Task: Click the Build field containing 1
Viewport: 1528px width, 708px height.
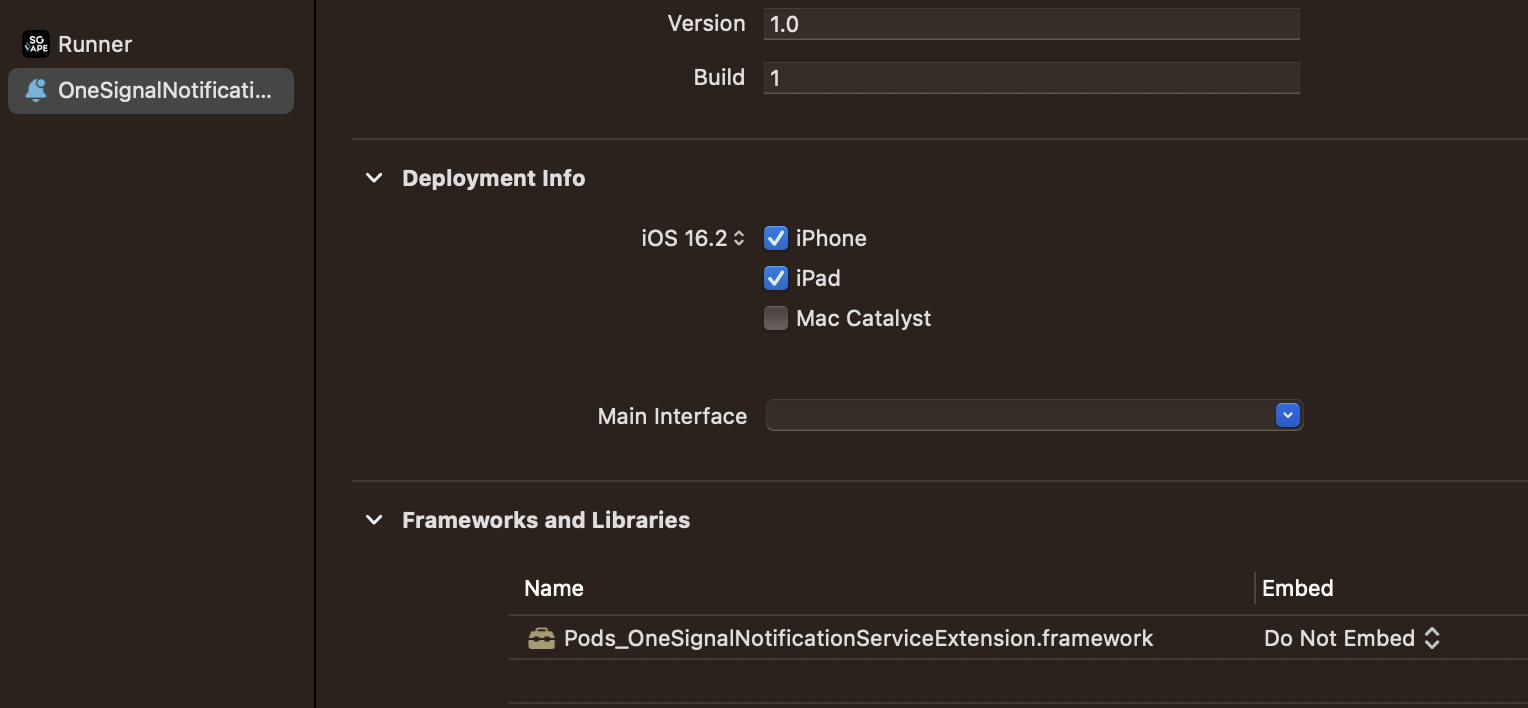Action: 1031,77
